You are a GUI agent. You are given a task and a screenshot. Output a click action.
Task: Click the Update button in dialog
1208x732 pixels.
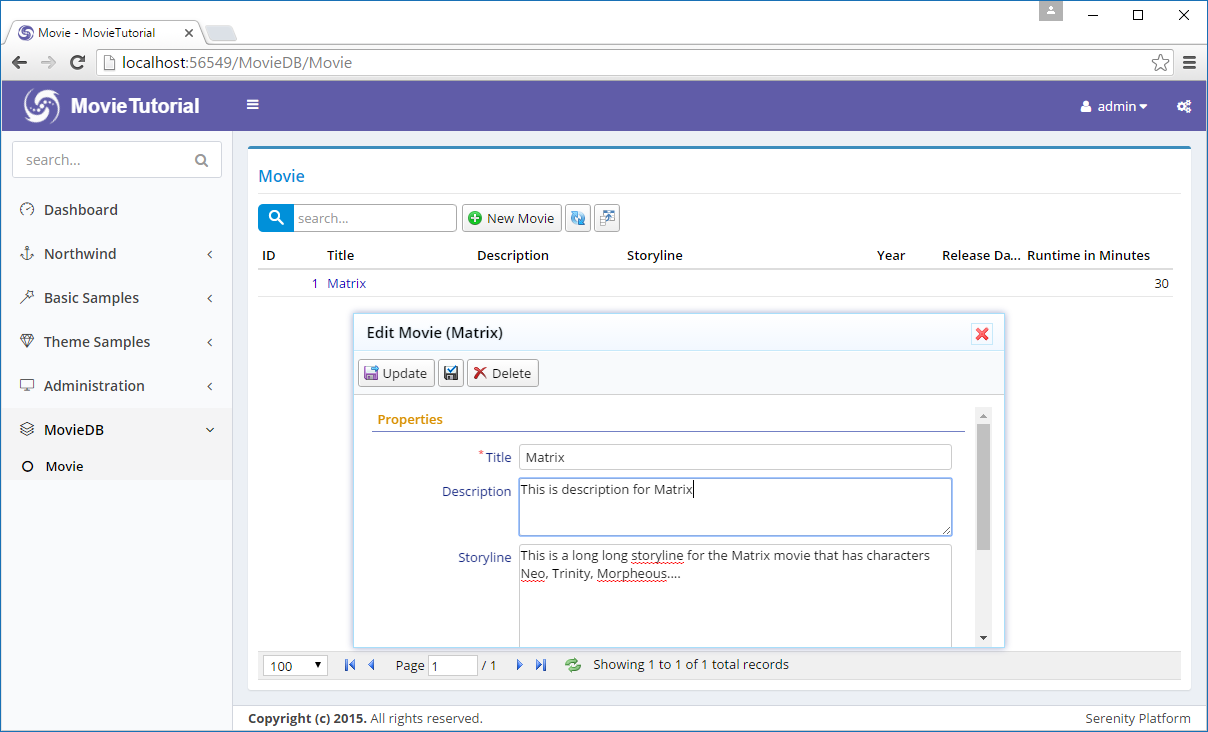[x=396, y=373]
